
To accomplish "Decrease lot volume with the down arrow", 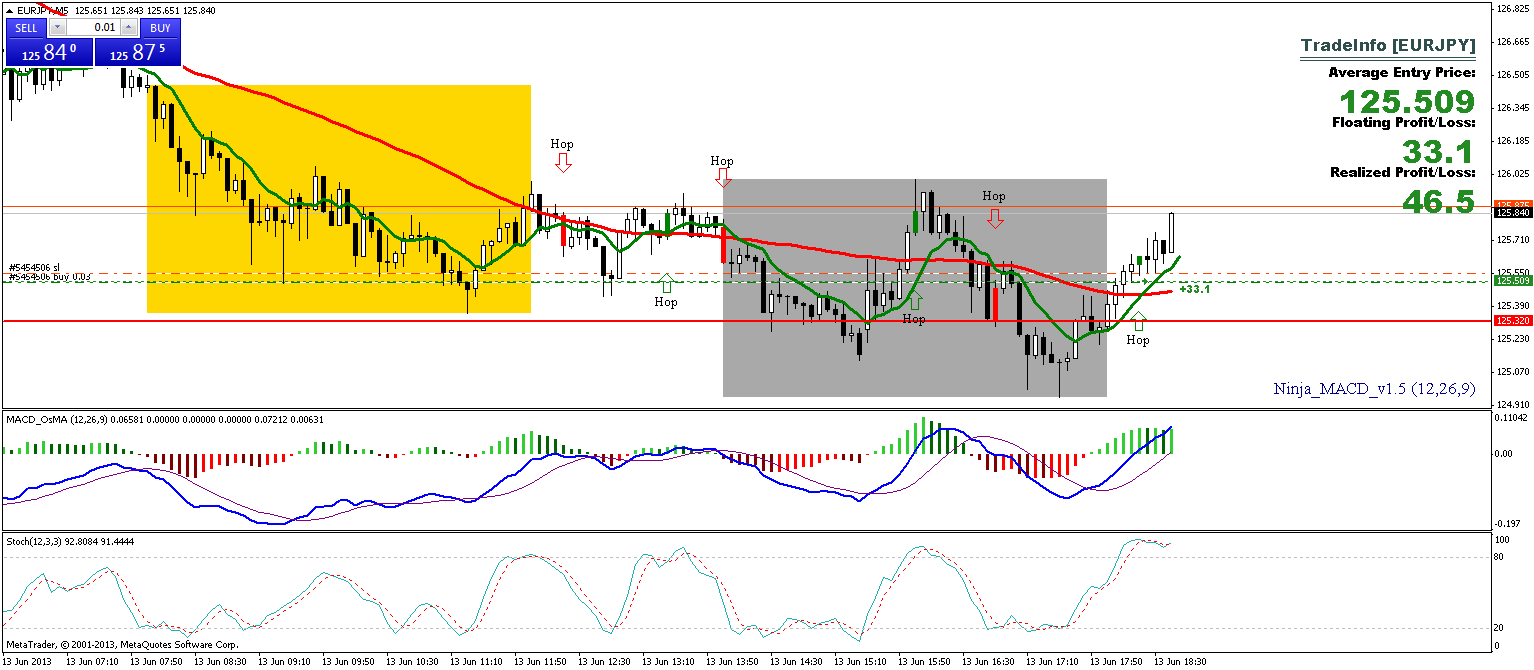I will (57, 28).
